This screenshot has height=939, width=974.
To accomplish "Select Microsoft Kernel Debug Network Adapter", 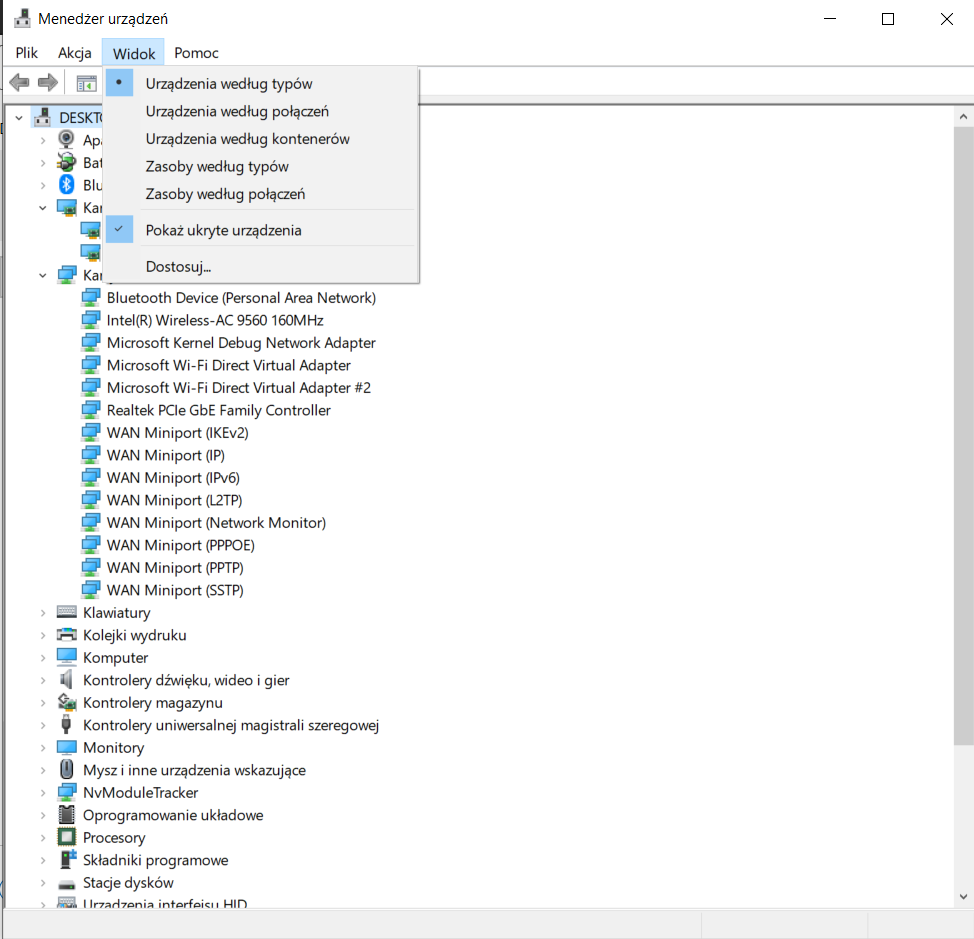I will coord(241,343).
